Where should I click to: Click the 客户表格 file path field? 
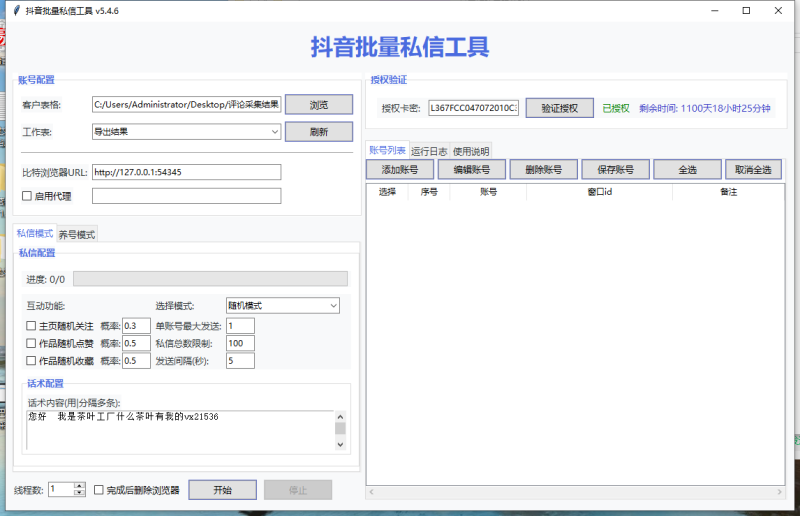coord(186,105)
